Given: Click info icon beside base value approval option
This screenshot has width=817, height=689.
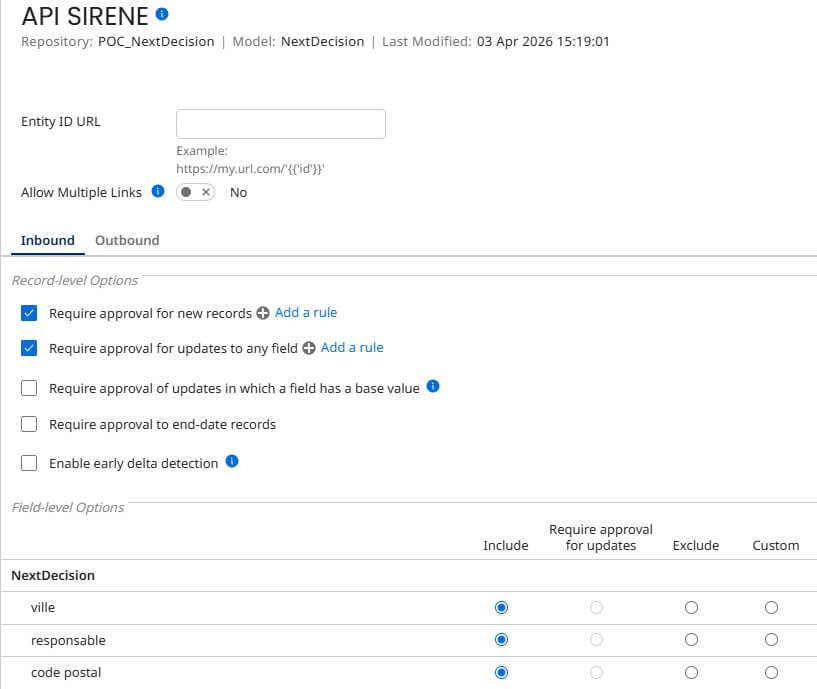Looking at the screenshot, I should coord(433,386).
